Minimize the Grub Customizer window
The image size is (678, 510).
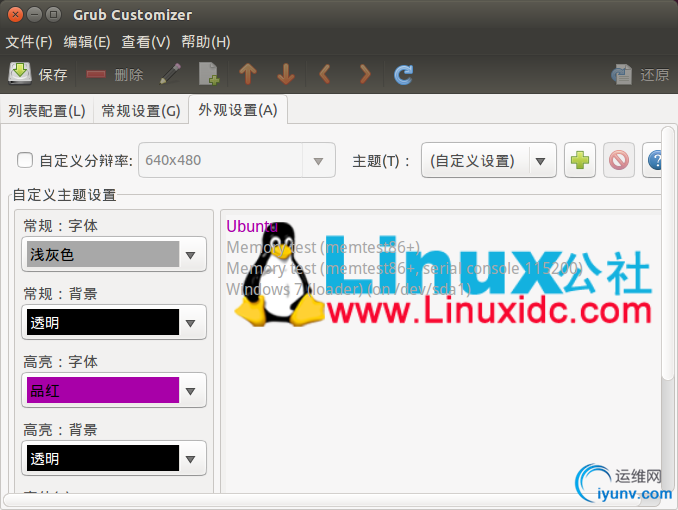click(x=35, y=15)
